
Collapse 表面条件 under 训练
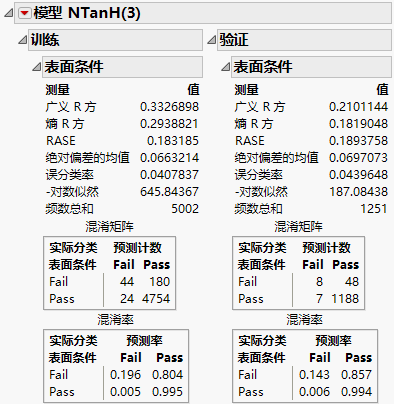(36, 67)
